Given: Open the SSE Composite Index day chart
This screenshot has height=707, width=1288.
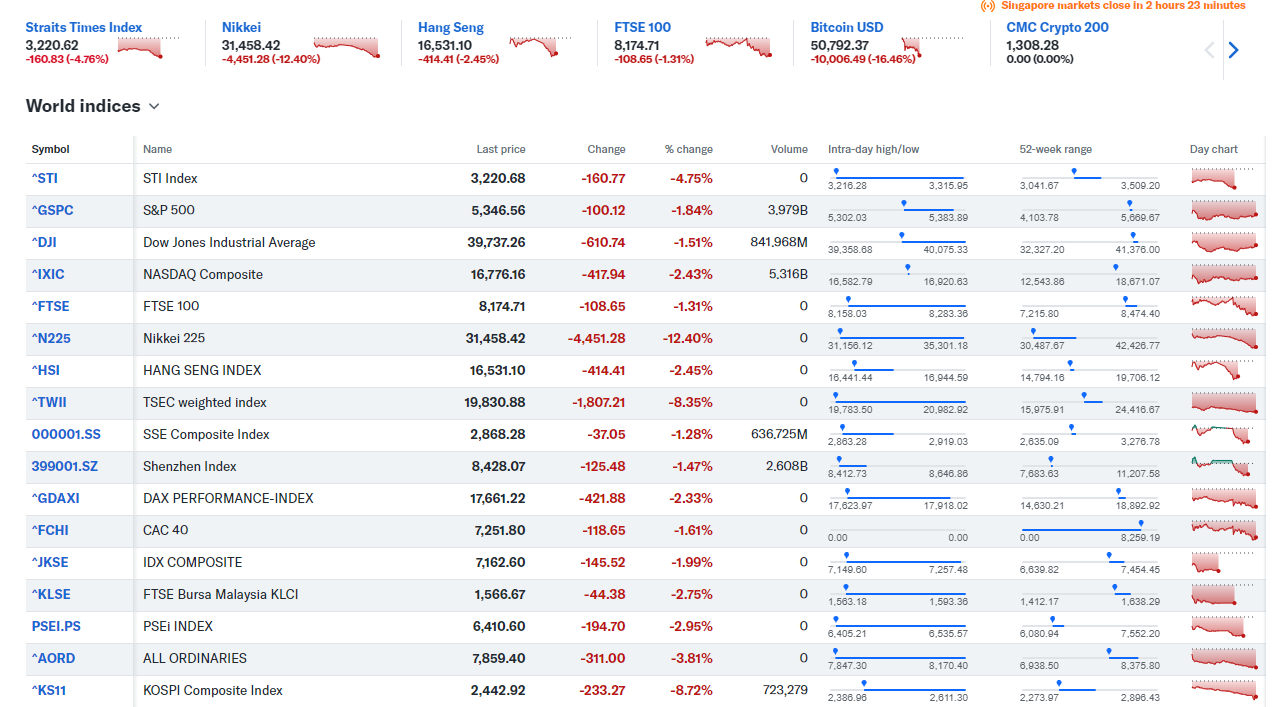Looking at the screenshot, I should point(1222,434).
